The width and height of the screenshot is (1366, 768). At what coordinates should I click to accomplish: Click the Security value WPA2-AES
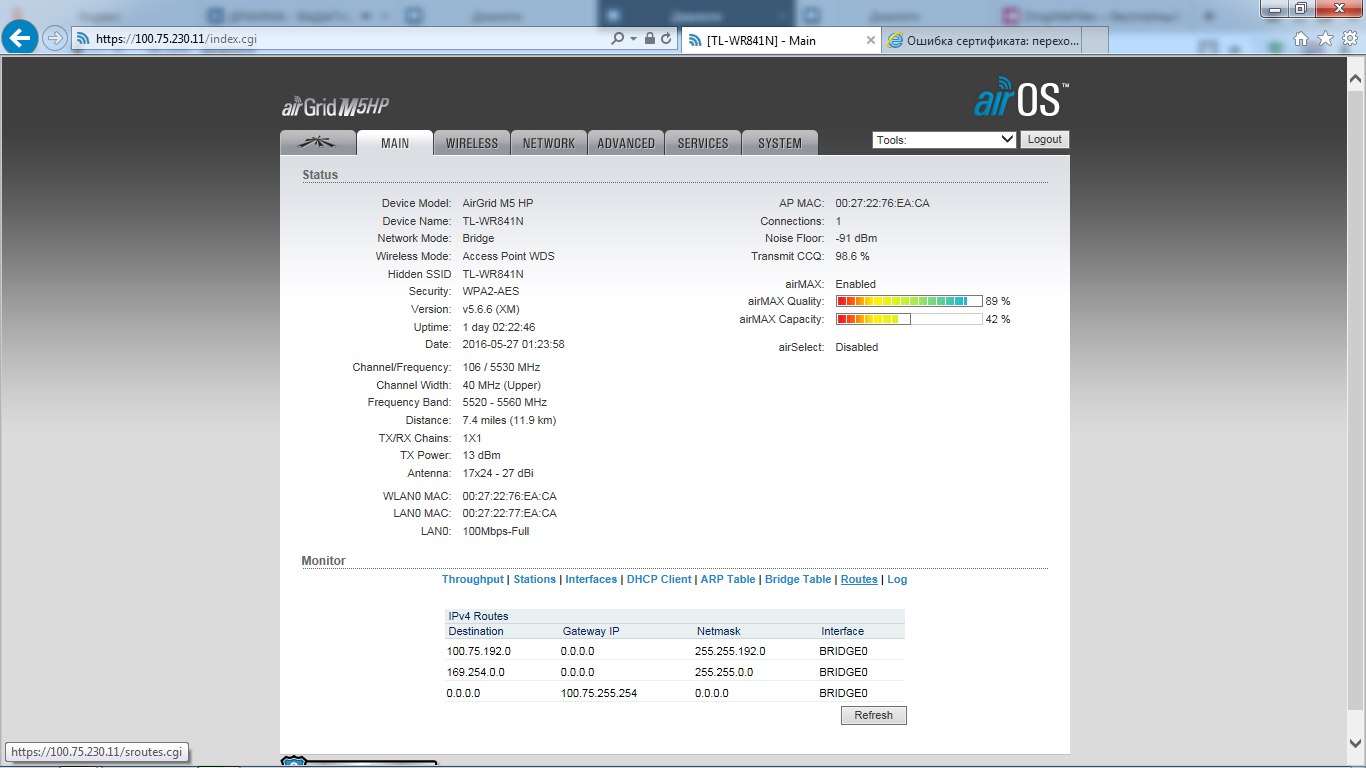coord(491,291)
